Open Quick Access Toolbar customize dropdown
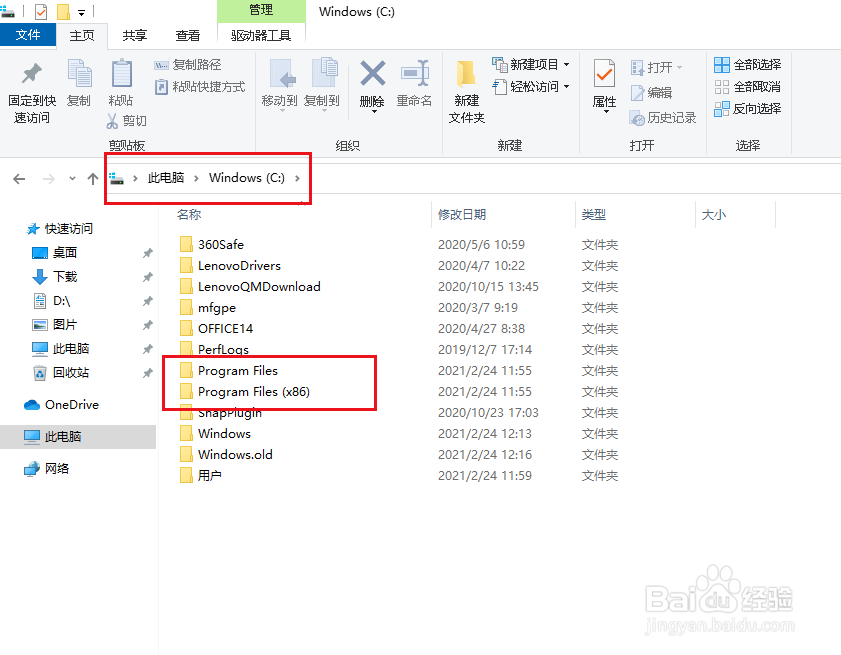 click(x=82, y=12)
